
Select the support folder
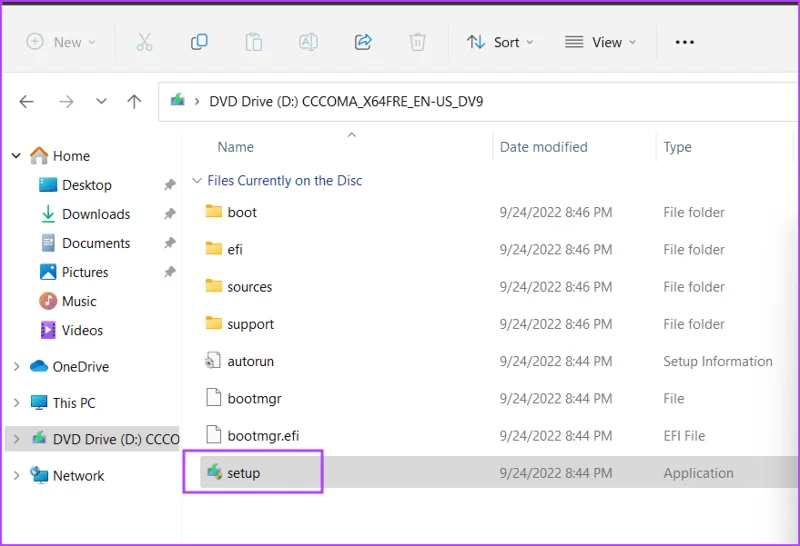251,324
